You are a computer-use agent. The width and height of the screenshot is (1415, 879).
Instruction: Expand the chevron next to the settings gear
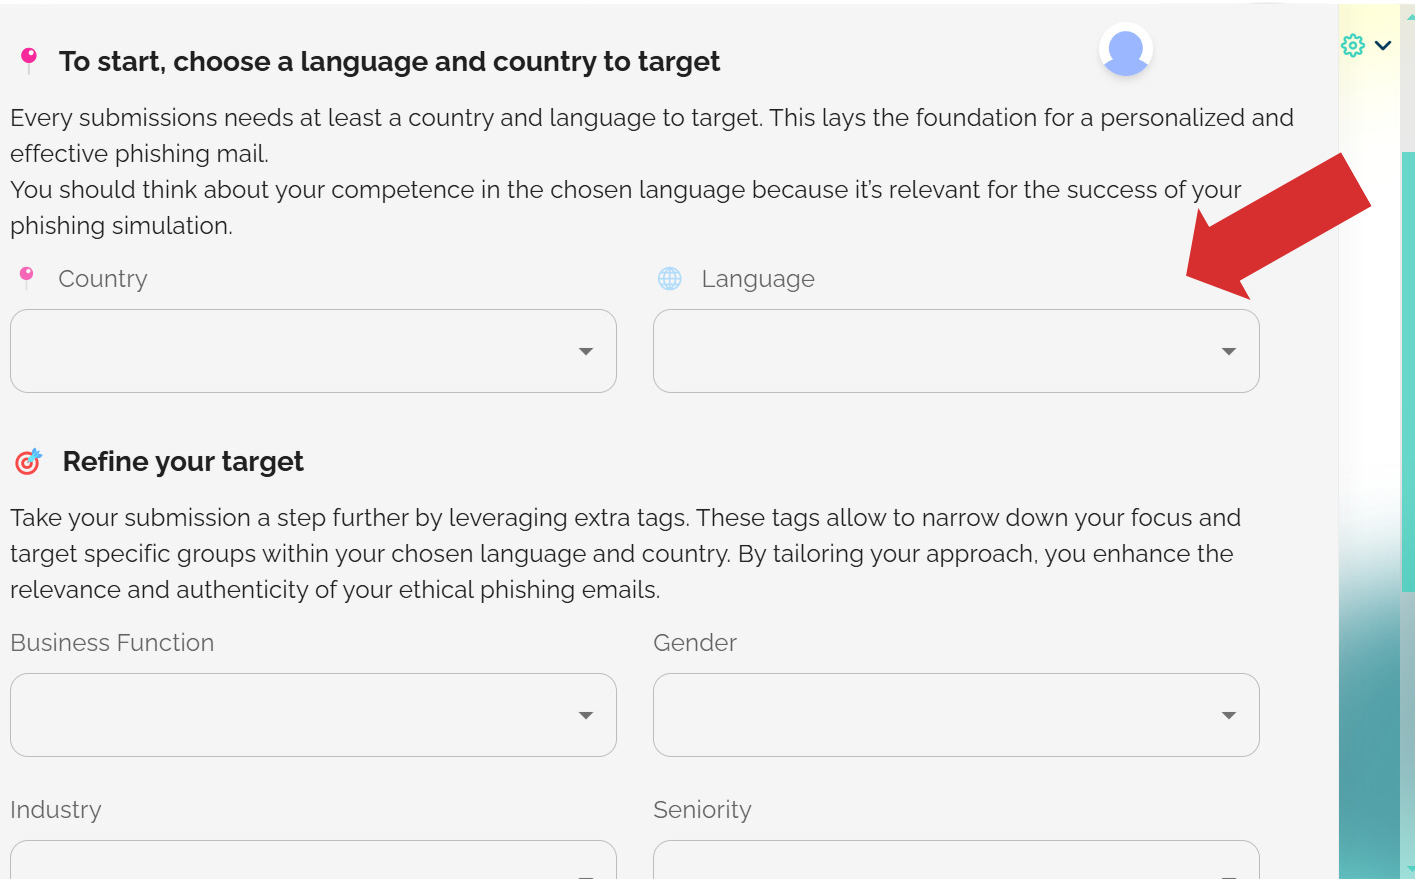[x=1383, y=45]
